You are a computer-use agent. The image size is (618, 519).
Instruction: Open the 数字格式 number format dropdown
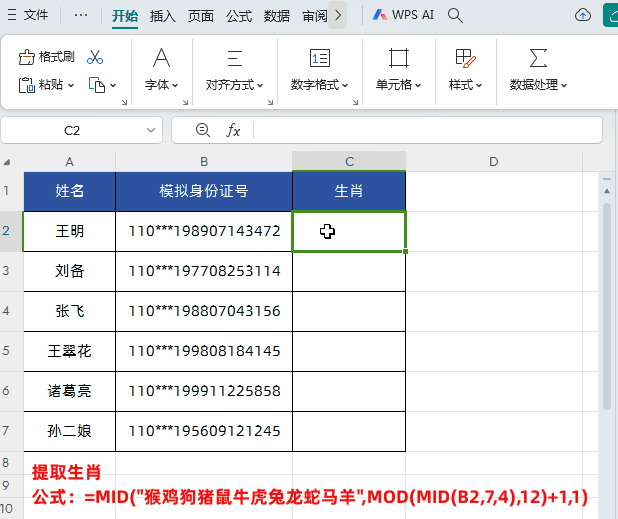pos(320,85)
